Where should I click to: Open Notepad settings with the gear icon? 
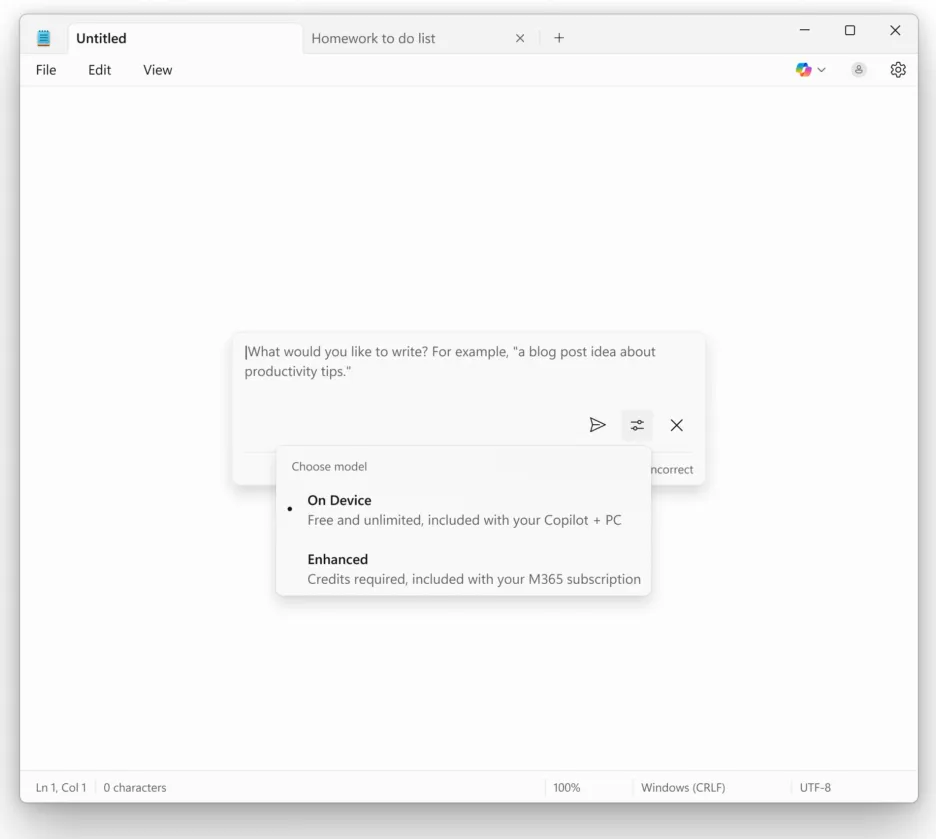pos(897,69)
